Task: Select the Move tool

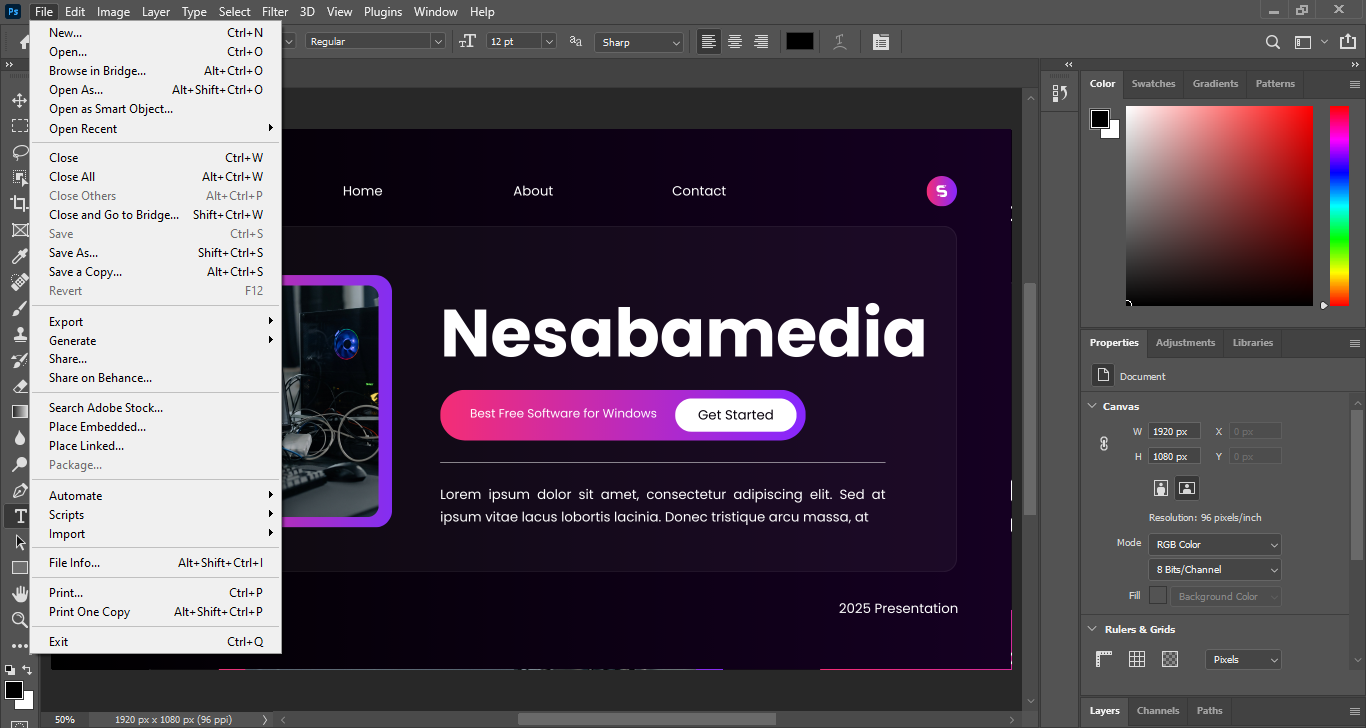Action: pyautogui.click(x=19, y=101)
